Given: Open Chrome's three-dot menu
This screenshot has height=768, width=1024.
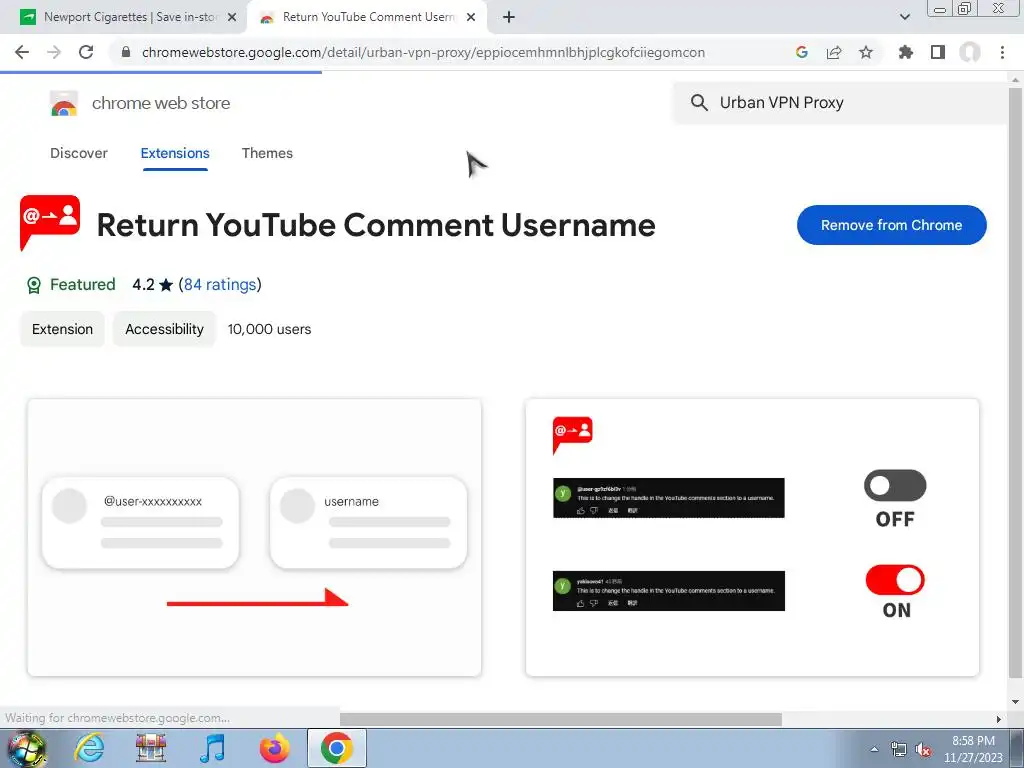Looking at the screenshot, I should click(1002, 52).
